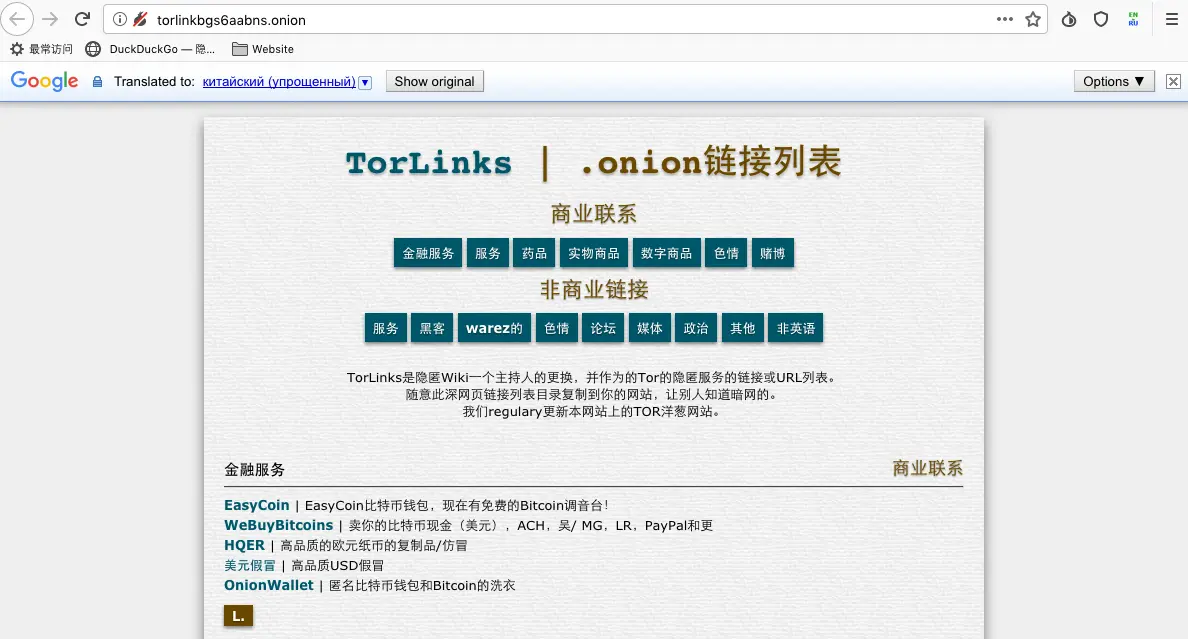Screen dimensions: 1188x639
Task: Click the Show original button
Action: click(x=434, y=81)
